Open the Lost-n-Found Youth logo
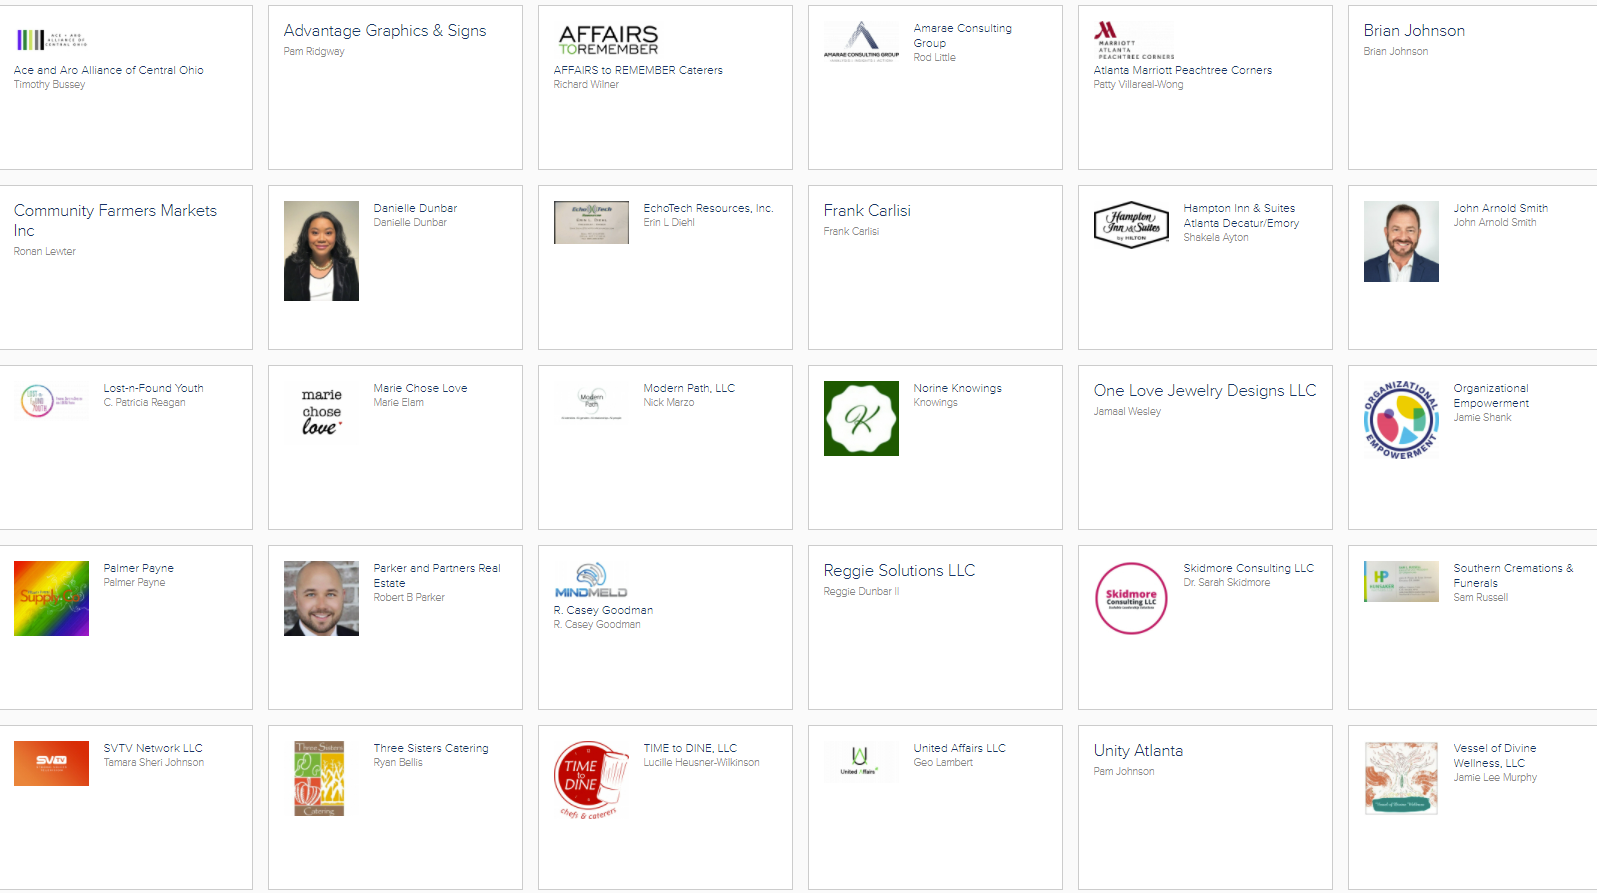Viewport: 1597px width, 893px height. click(x=51, y=401)
